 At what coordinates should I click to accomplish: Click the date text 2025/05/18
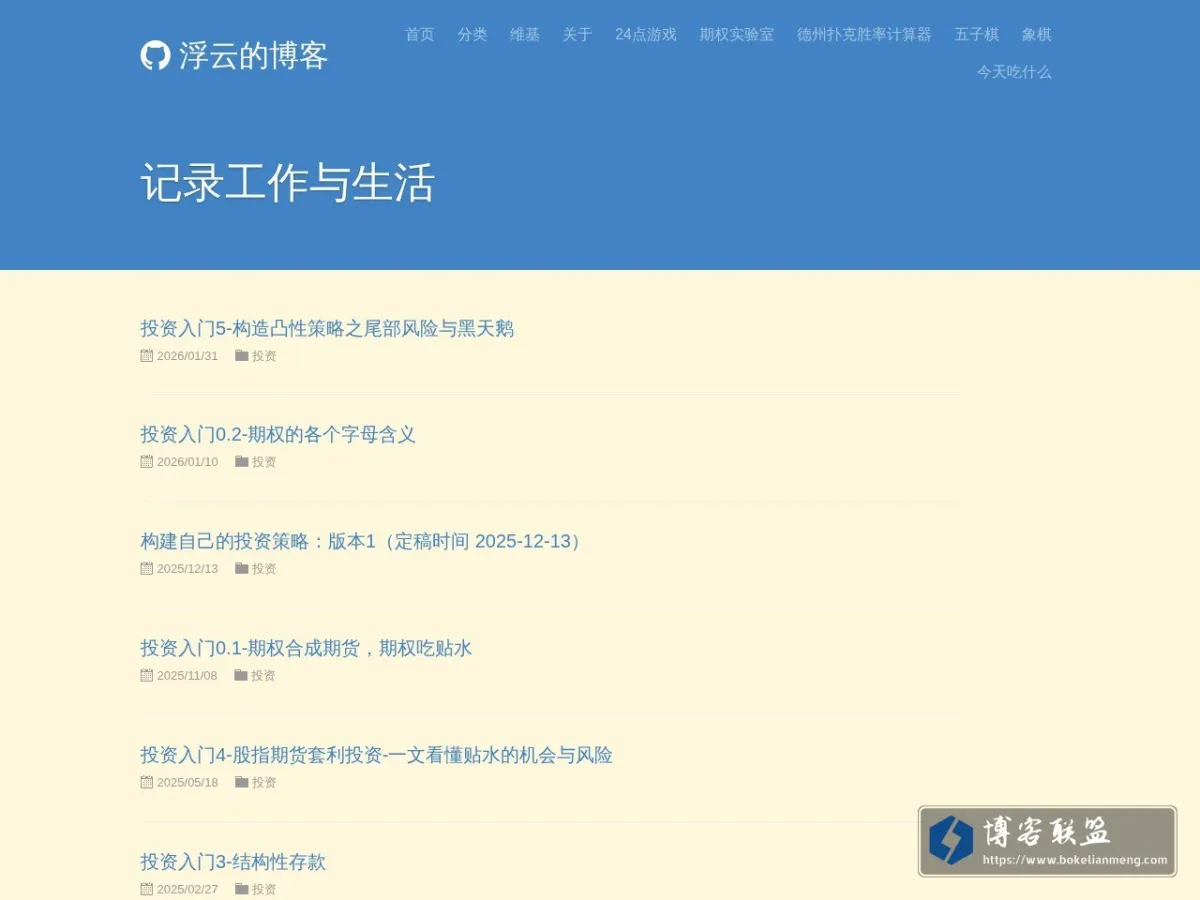point(187,783)
